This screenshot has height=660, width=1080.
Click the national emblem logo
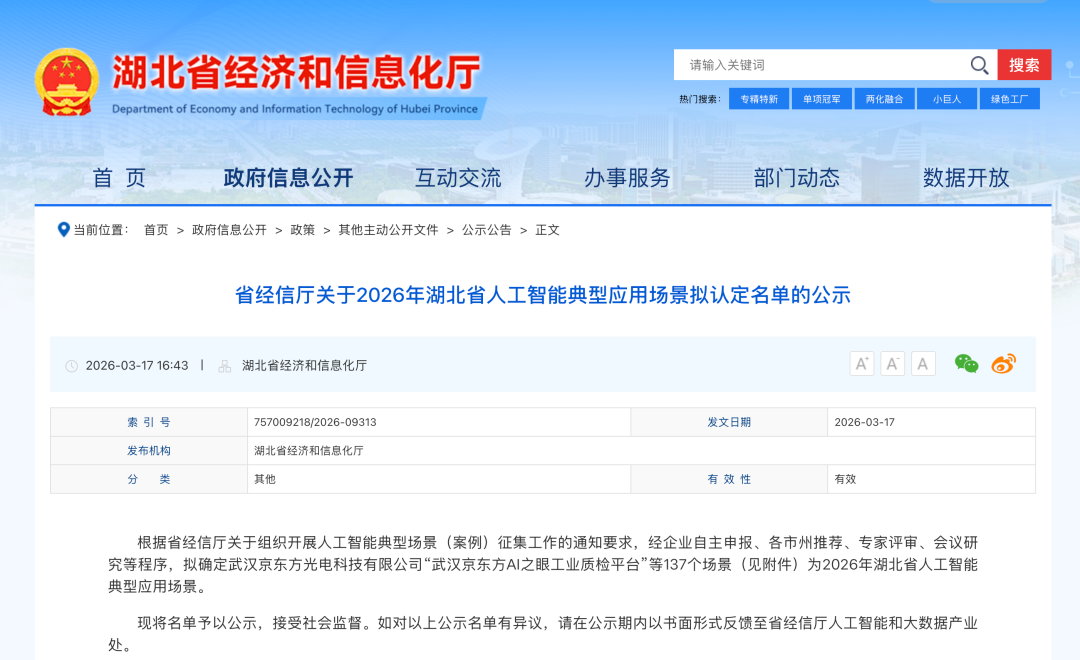coord(67,82)
